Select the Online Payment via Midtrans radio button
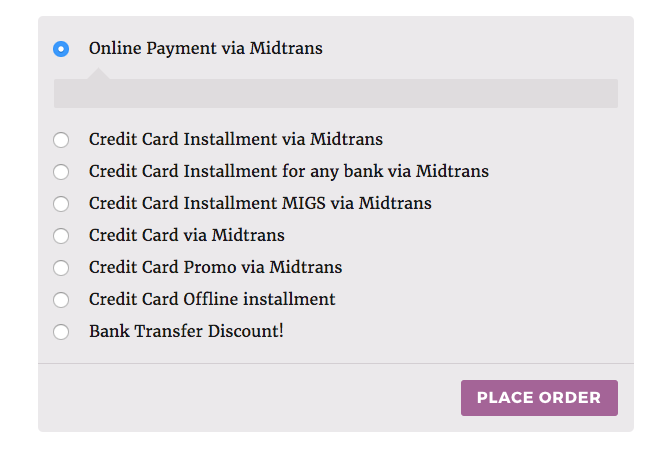The height and width of the screenshot is (453, 653). 62,48
